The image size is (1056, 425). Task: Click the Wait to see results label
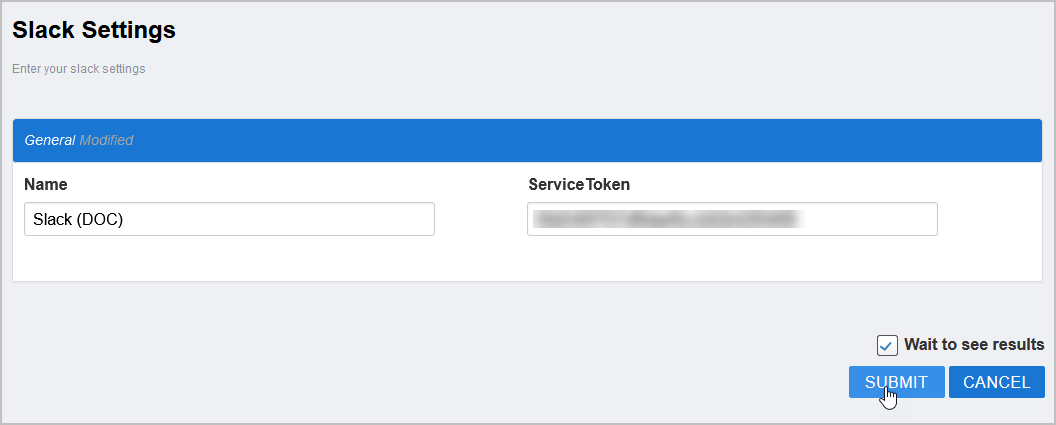[974, 344]
